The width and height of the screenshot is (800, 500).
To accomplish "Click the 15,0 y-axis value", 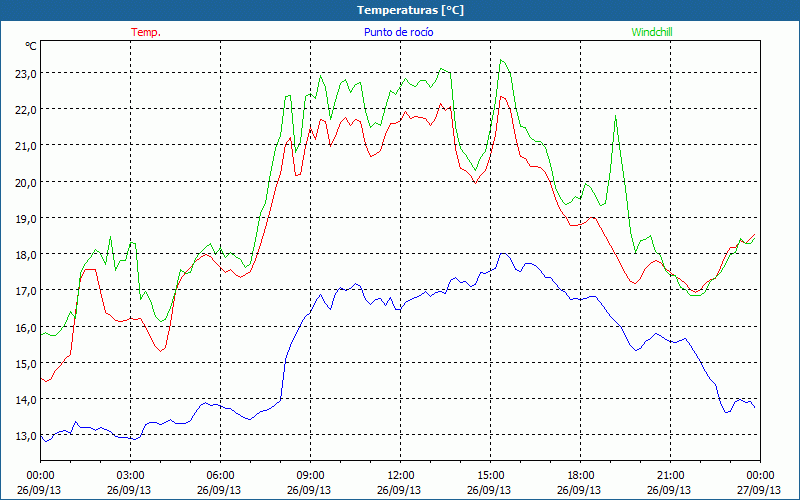I will pyautogui.click(x=26, y=363).
